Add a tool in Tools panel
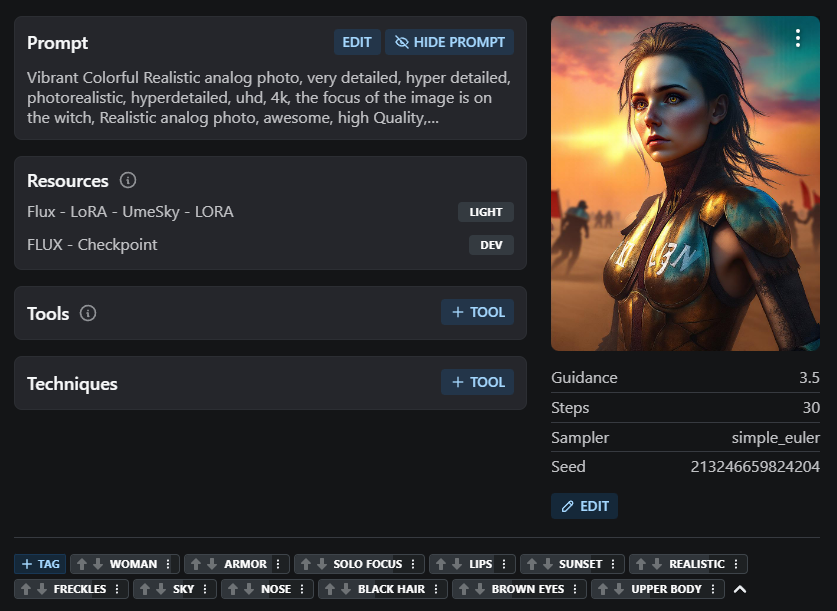The image size is (837, 611). tap(477, 312)
